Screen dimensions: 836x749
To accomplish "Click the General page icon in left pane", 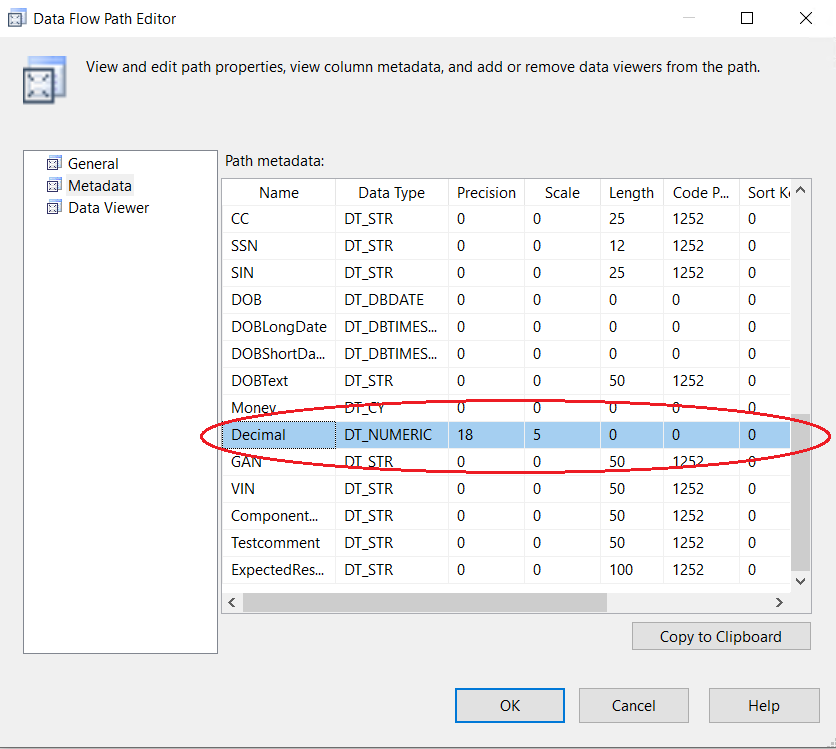I will (x=54, y=164).
